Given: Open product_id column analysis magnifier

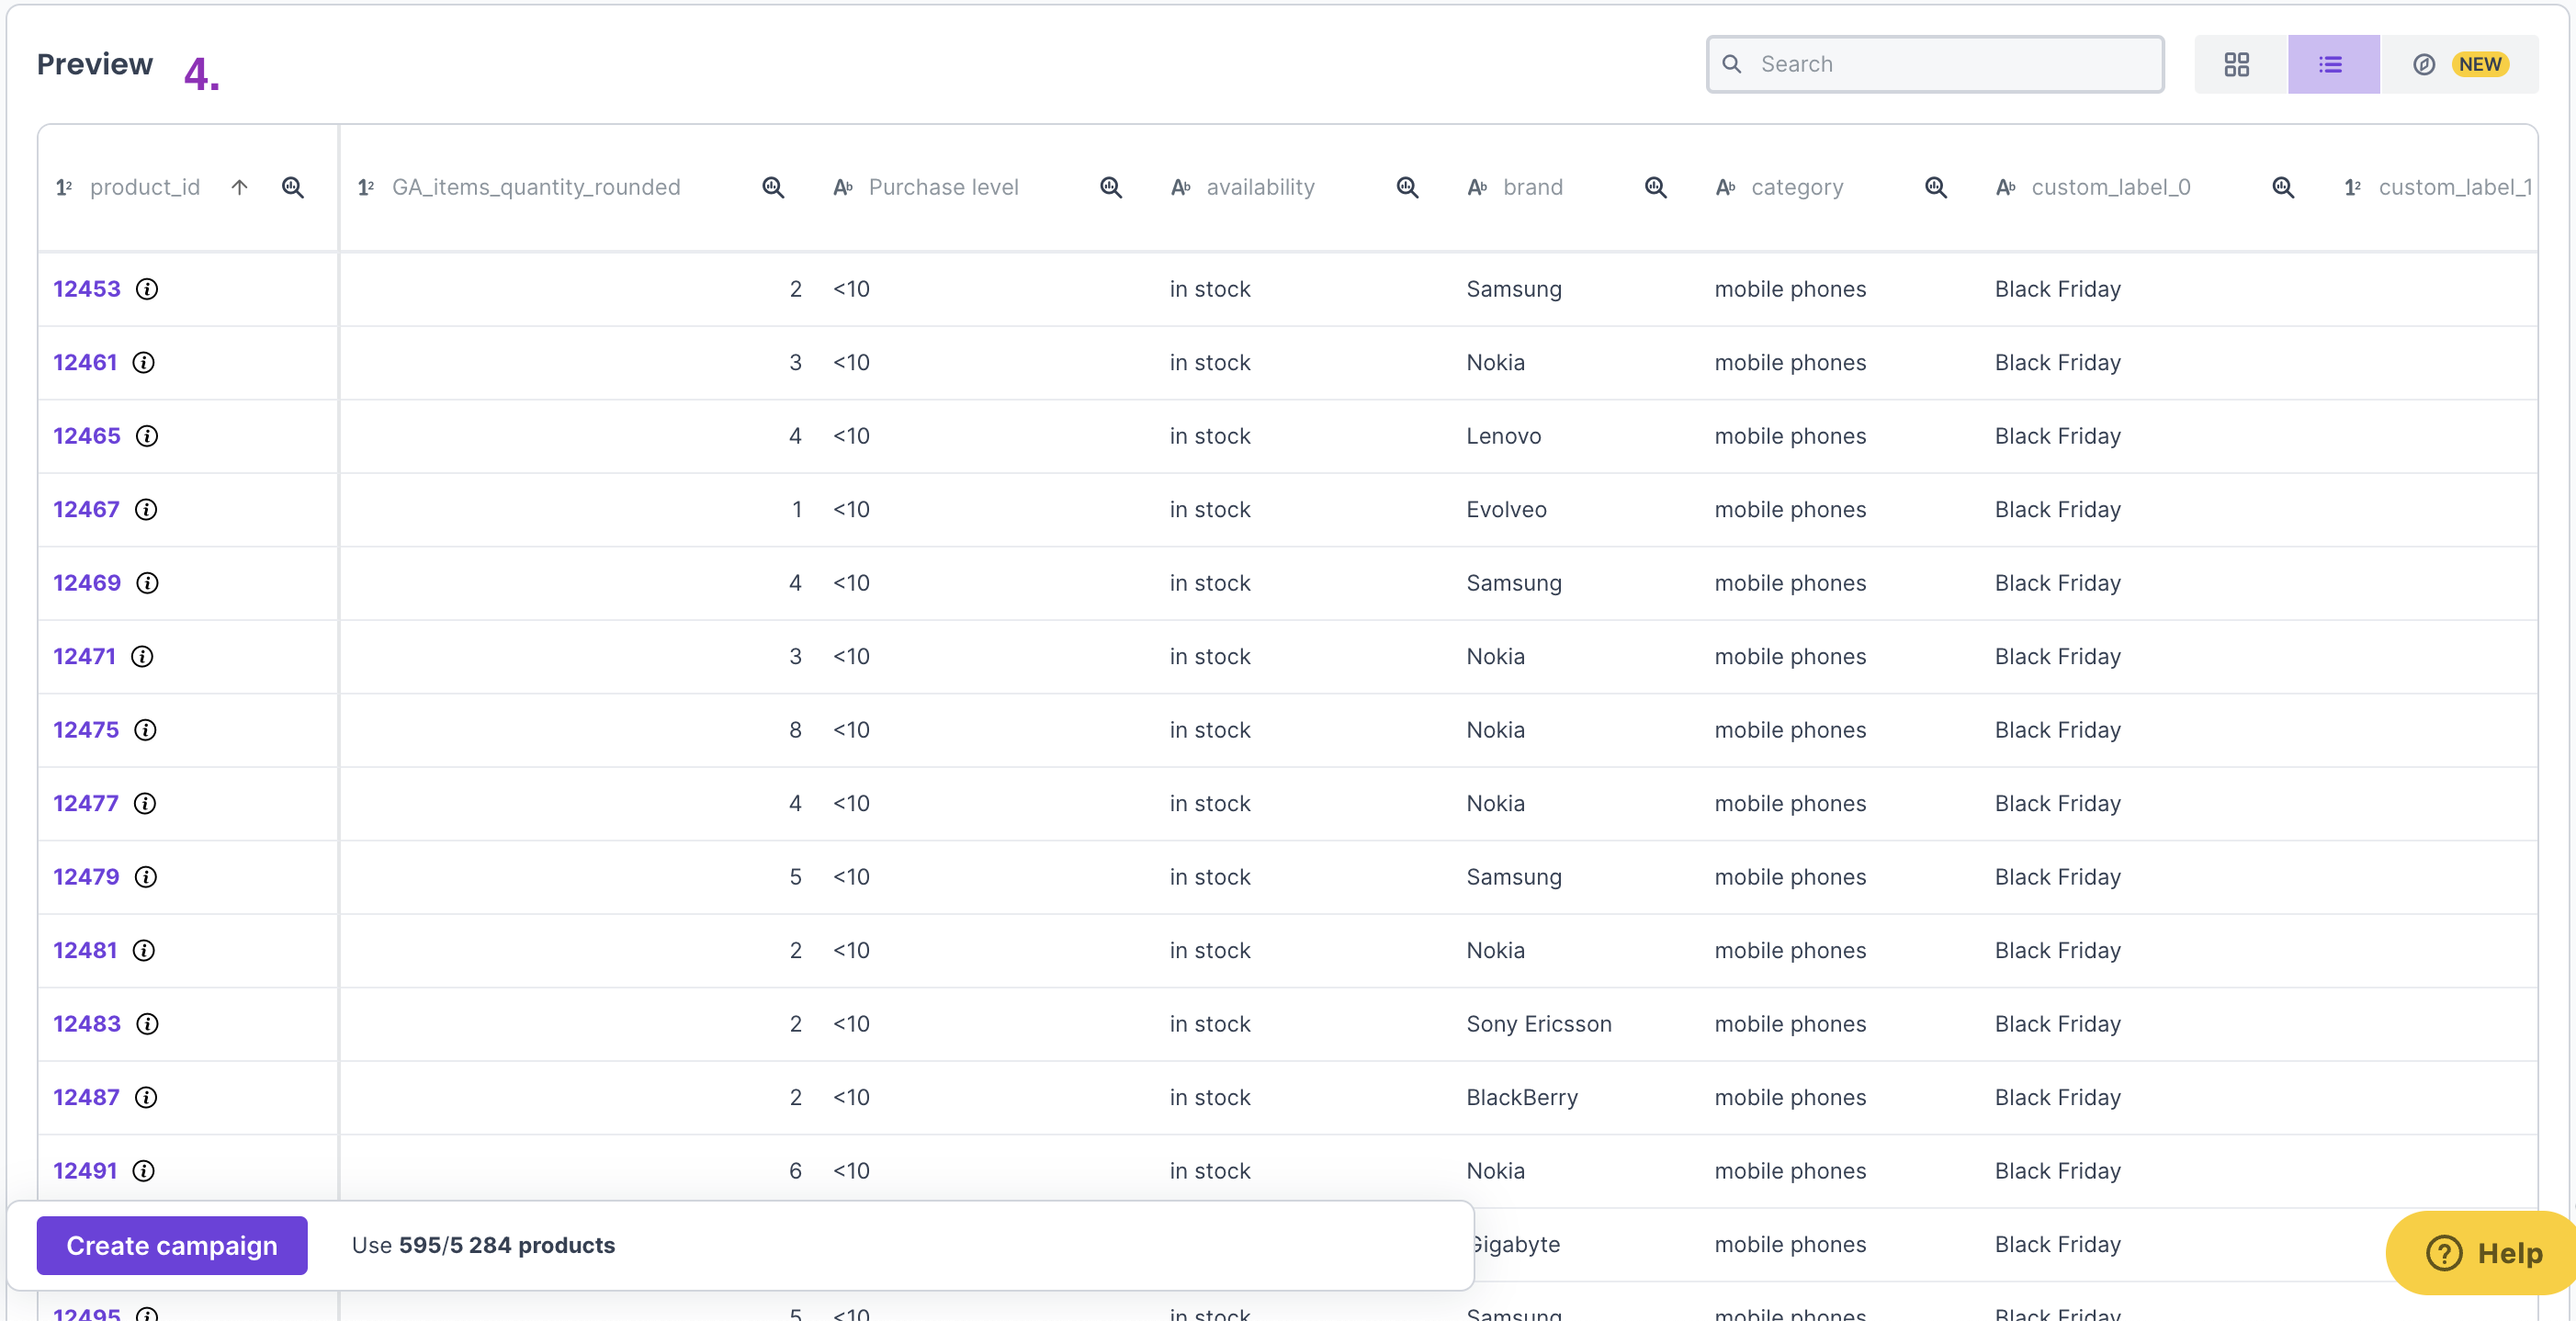Looking at the screenshot, I should point(293,187).
